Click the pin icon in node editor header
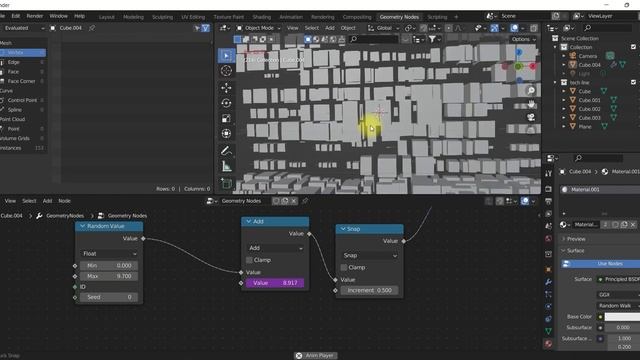The width and height of the screenshot is (640, 360). coord(304,201)
